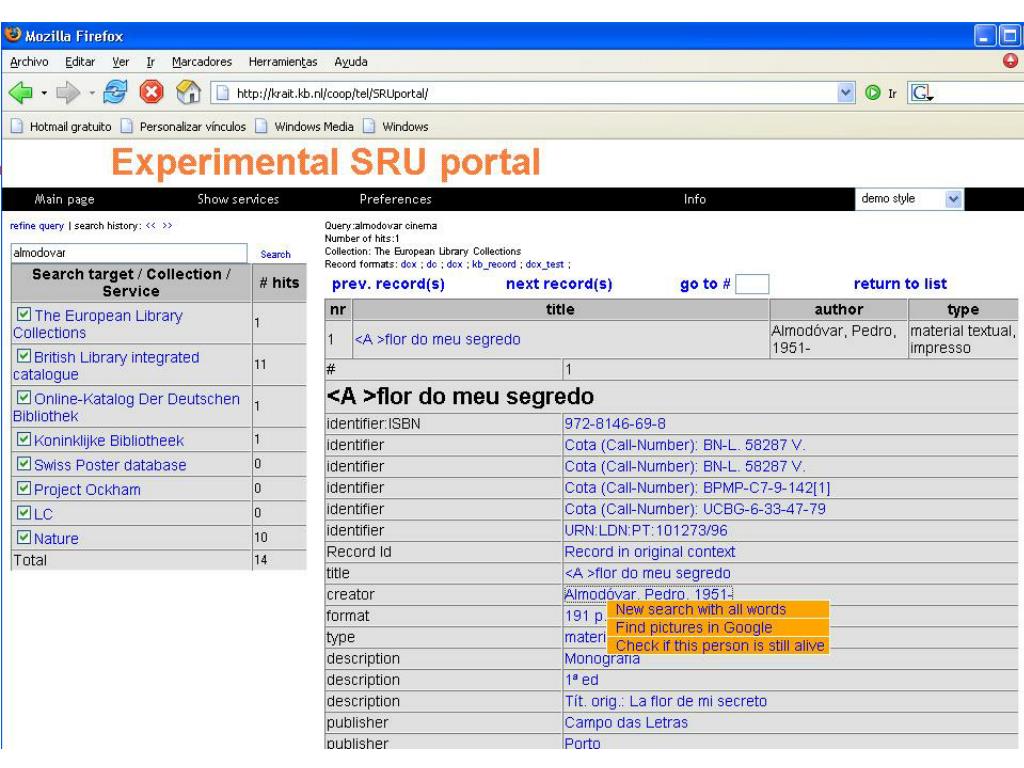
Task: Open the Forward button history dropdown arrow
Action: [91, 93]
